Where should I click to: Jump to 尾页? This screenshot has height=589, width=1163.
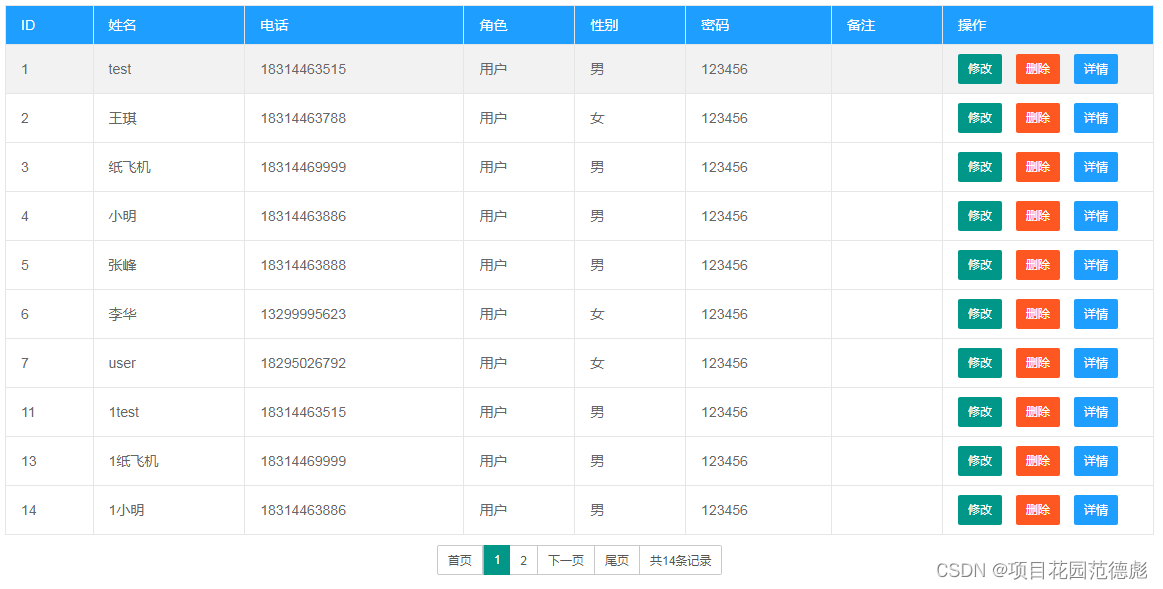coord(616,560)
